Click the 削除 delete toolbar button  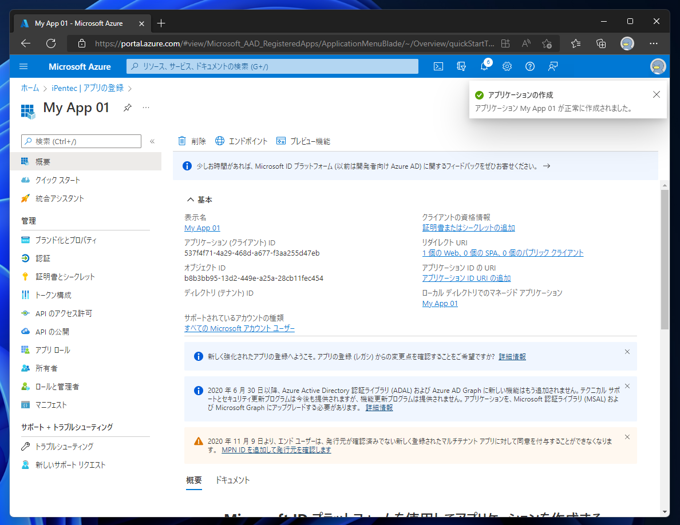192,141
